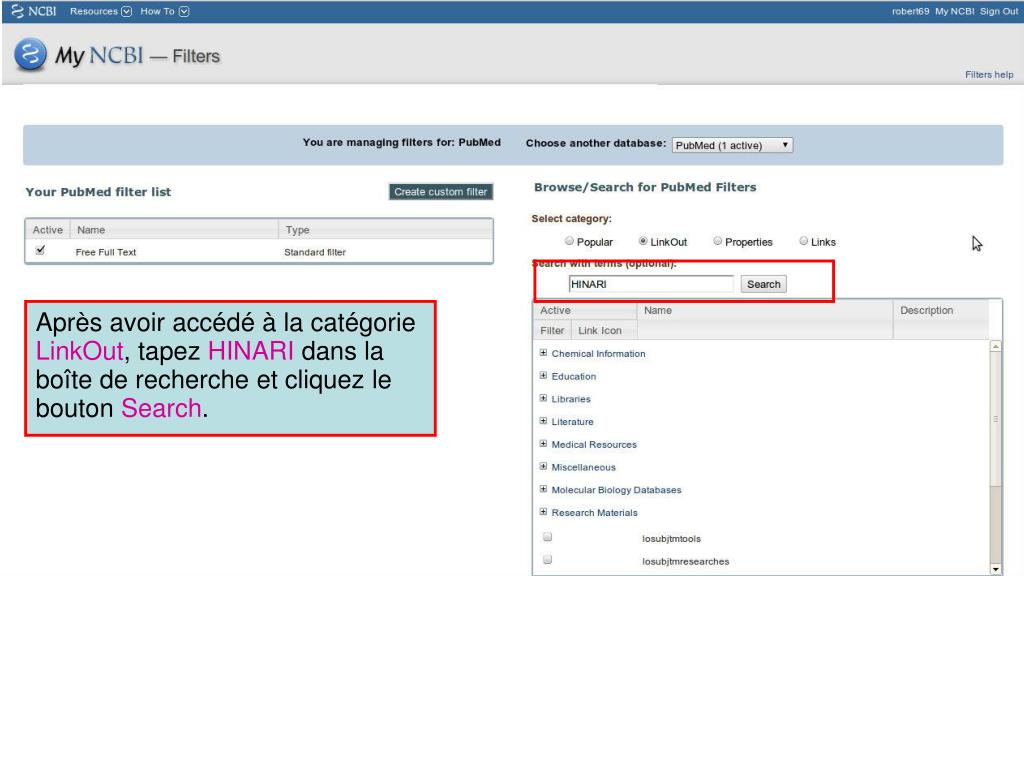Select the LinkOut category radio button
The height and width of the screenshot is (768, 1024).
pos(643,241)
